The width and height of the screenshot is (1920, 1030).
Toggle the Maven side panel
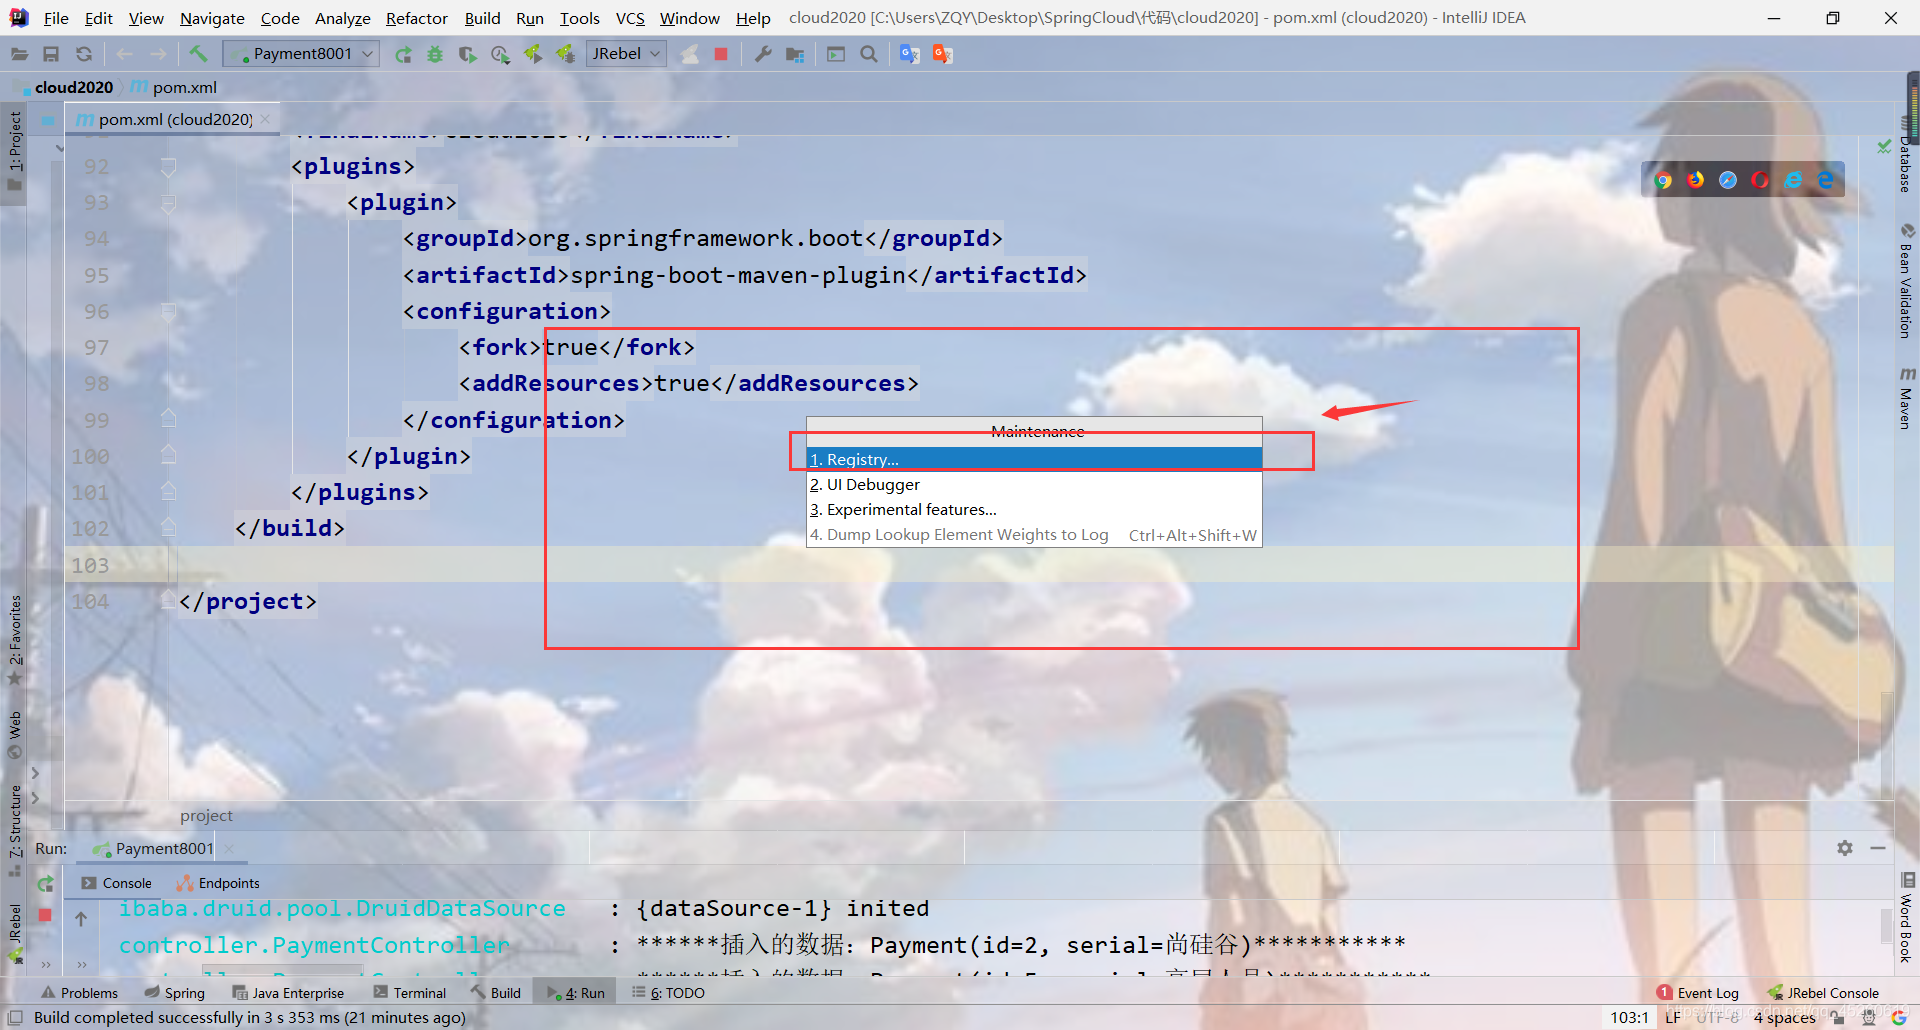click(1906, 399)
